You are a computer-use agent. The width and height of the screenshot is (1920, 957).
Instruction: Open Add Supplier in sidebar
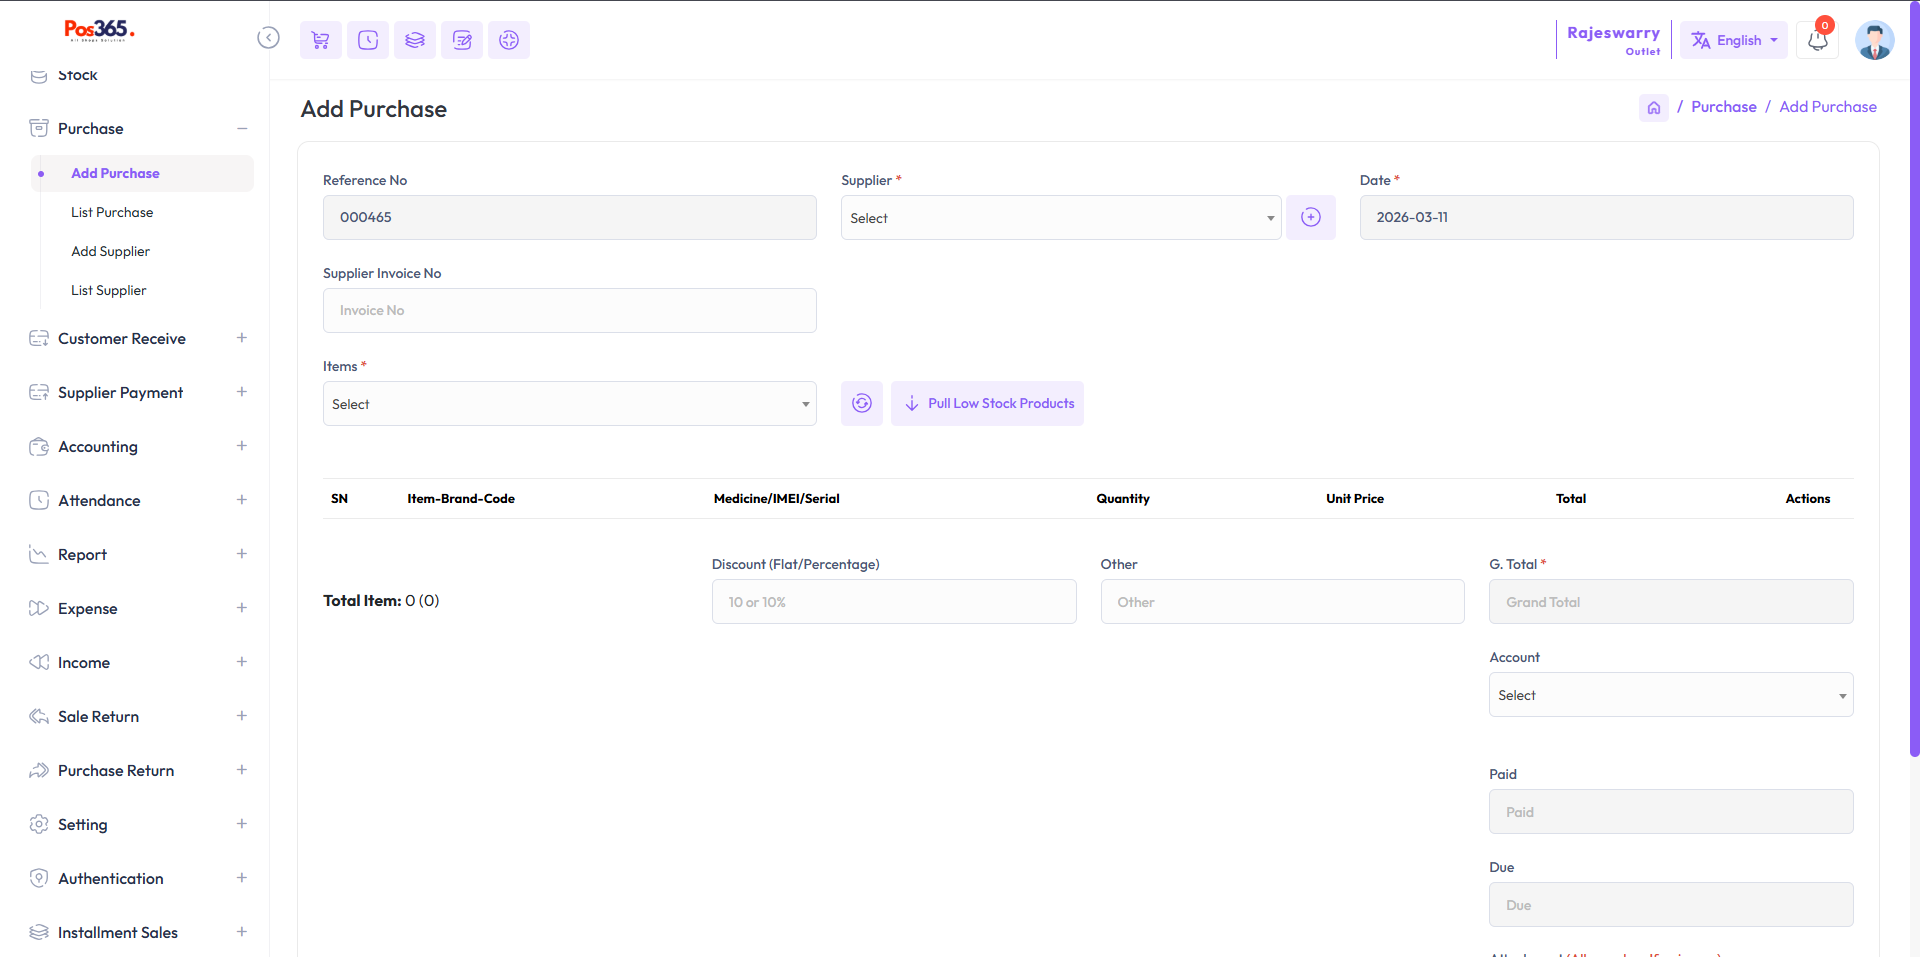[x=110, y=251]
